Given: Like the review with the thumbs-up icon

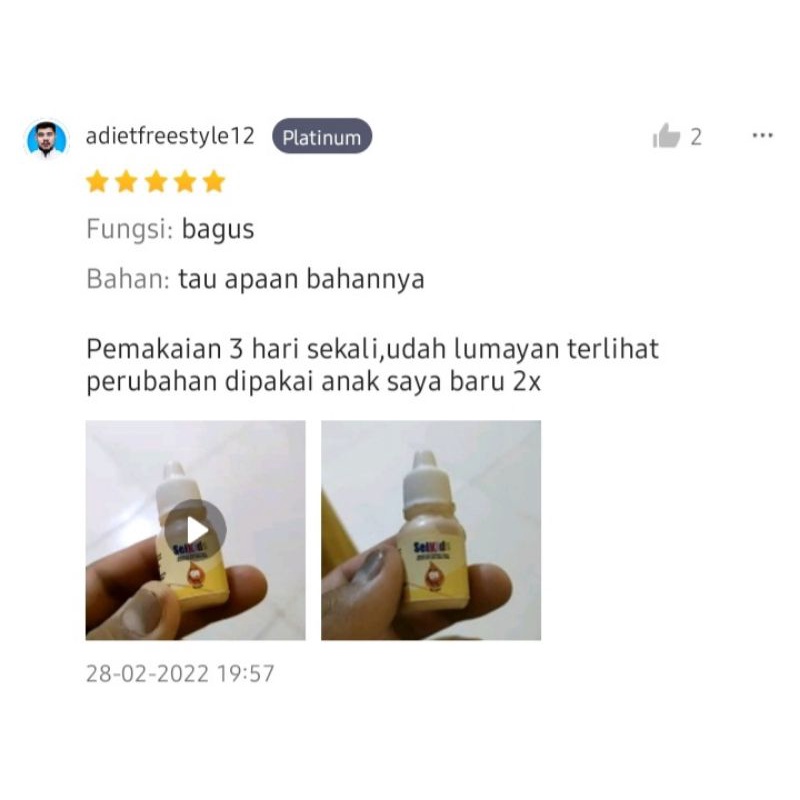Looking at the screenshot, I should pos(666,136).
